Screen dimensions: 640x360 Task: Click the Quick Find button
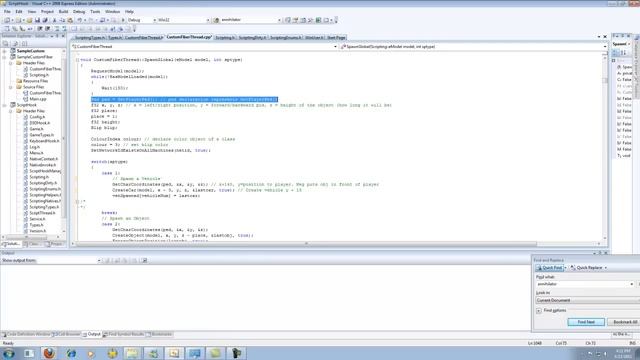[549, 268]
